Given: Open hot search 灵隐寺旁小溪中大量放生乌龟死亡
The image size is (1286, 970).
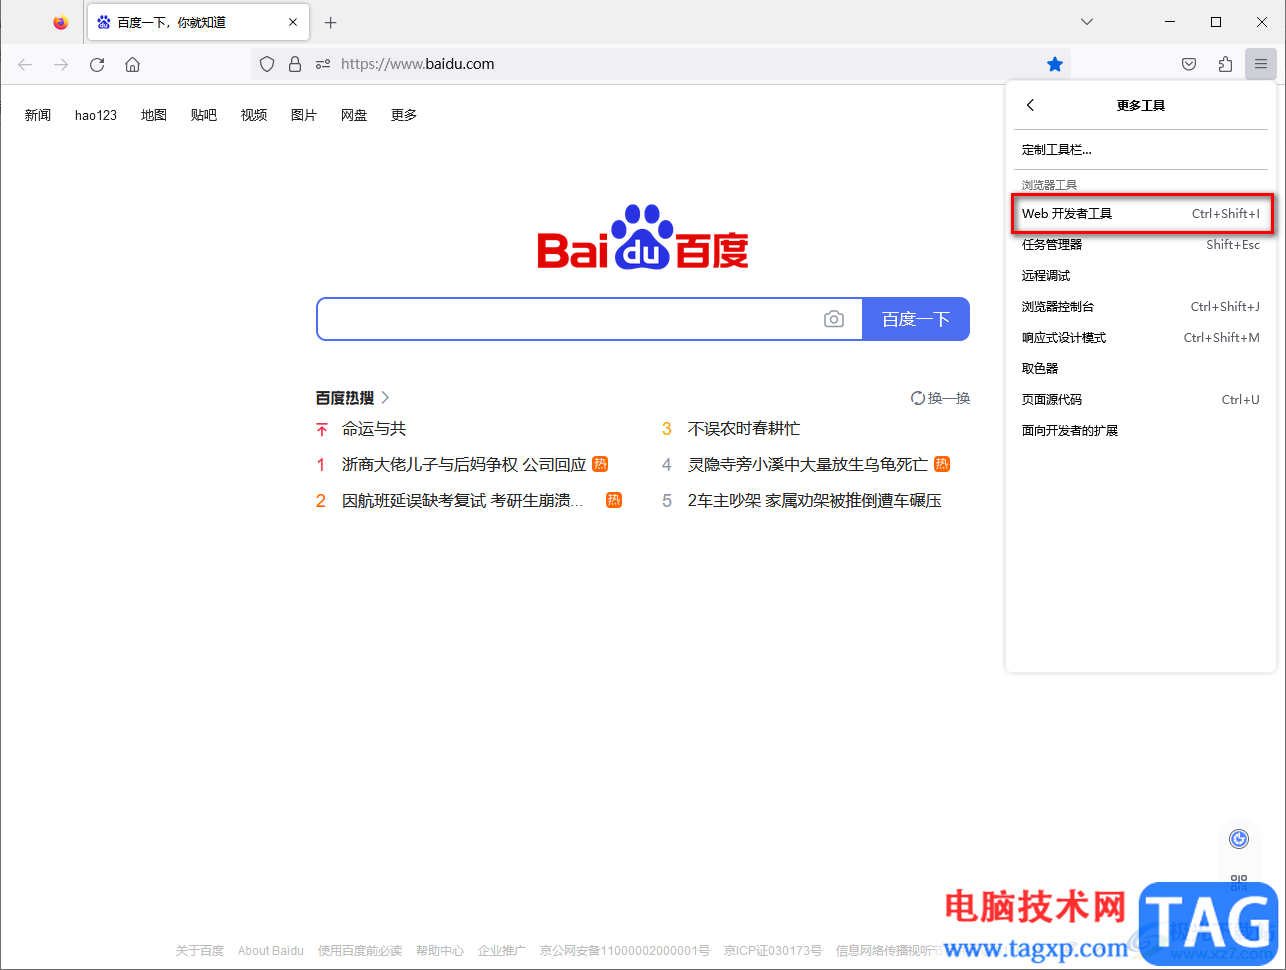Looking at the screenshot, I should point(808,465).
